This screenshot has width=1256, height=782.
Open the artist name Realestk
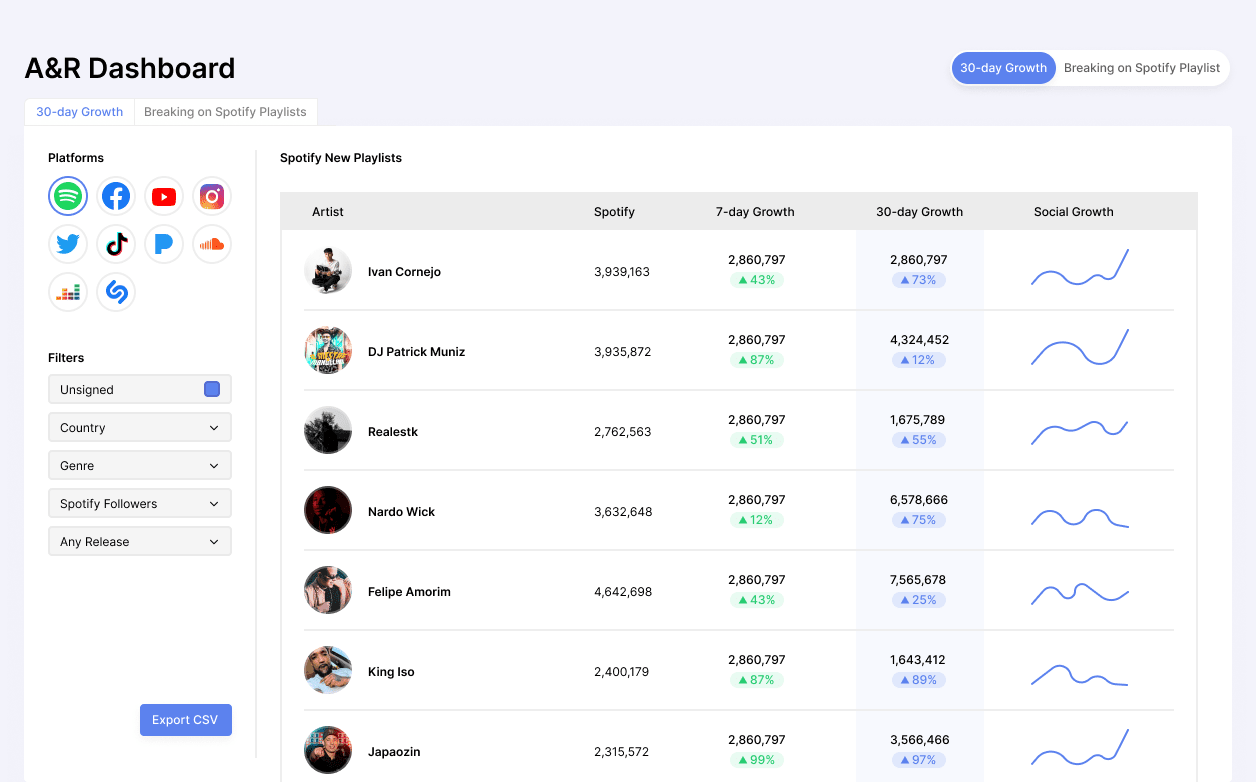coord(393,432)
